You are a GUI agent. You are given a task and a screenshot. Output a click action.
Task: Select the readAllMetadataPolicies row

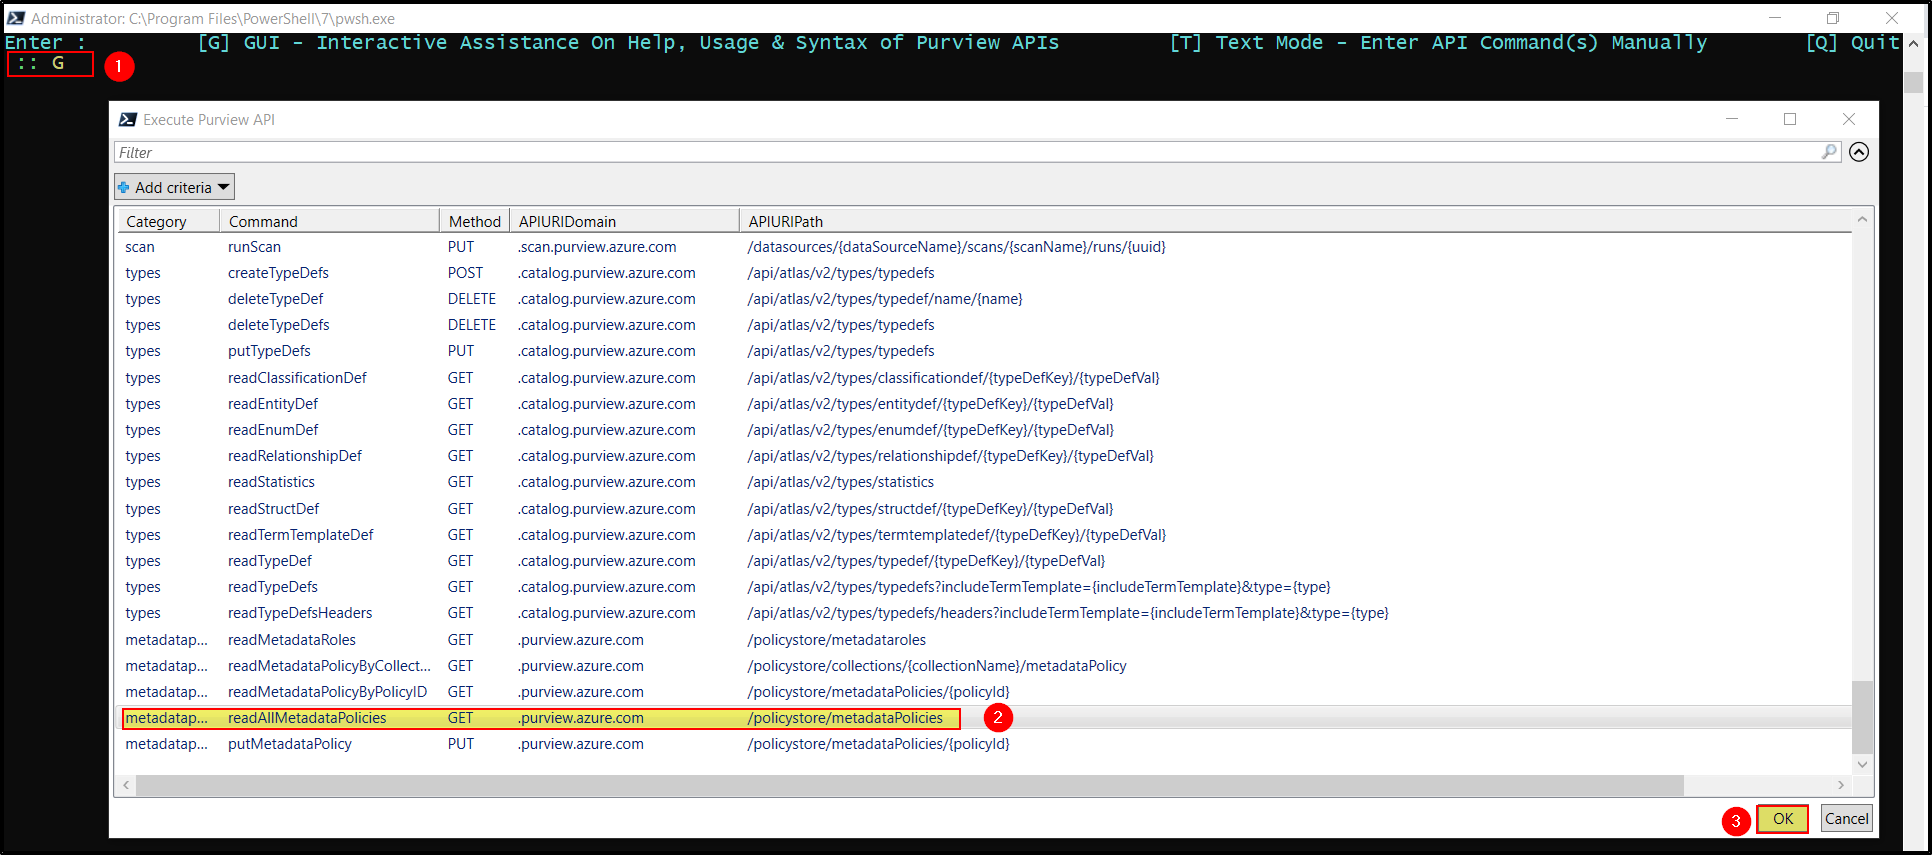click(985, 718)
